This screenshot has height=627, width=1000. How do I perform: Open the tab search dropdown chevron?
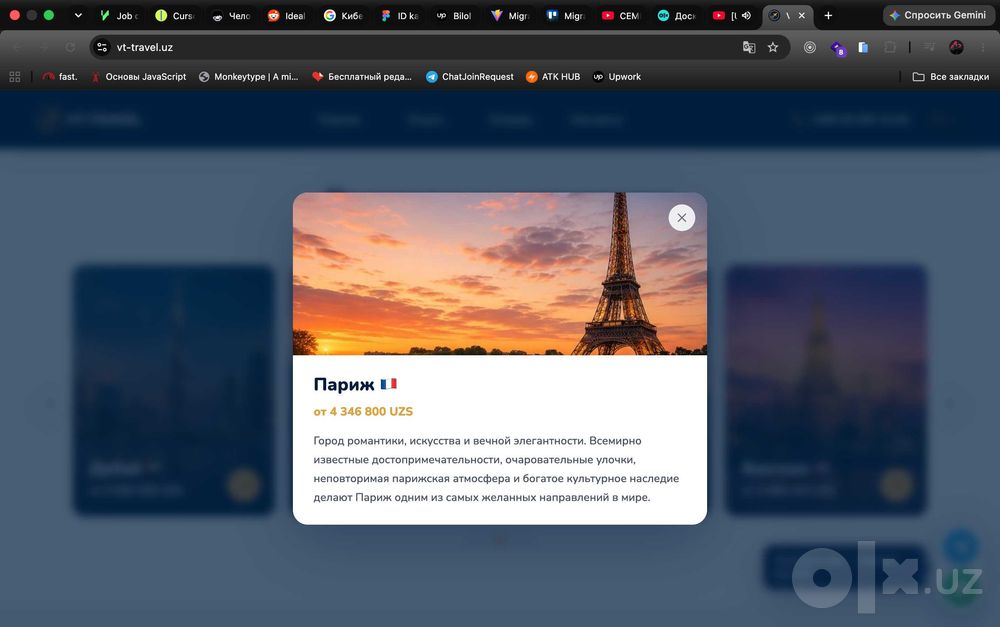78,15
